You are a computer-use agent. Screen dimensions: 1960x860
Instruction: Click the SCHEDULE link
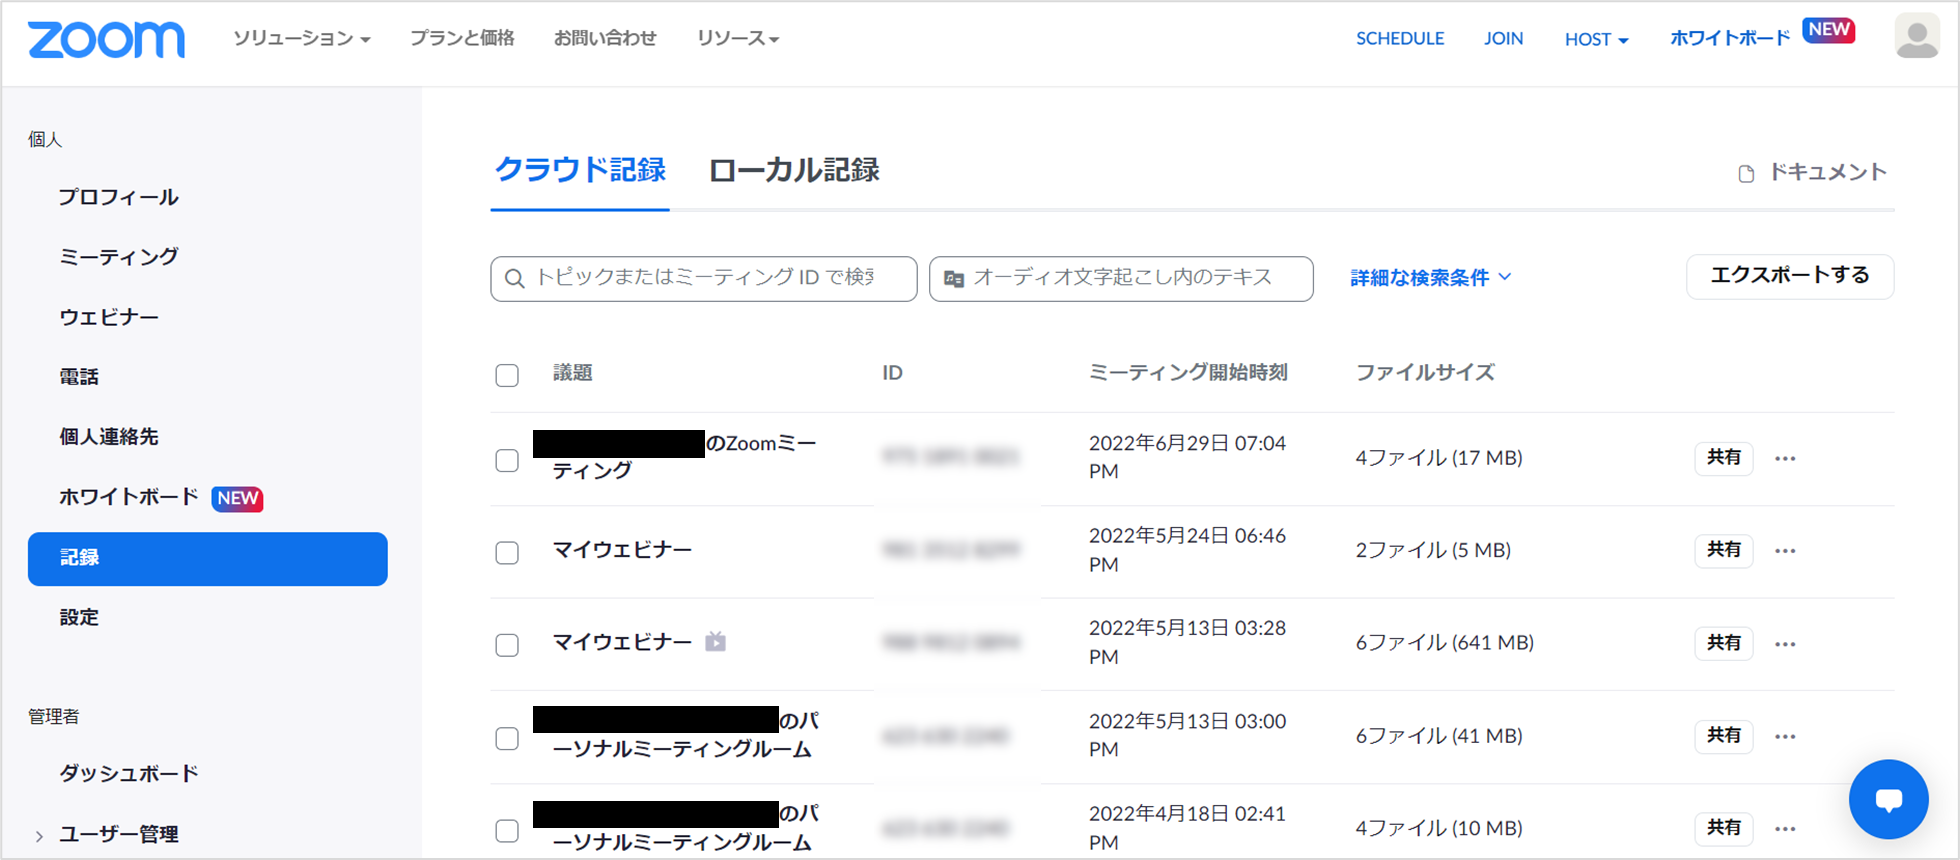[1400, 39]
